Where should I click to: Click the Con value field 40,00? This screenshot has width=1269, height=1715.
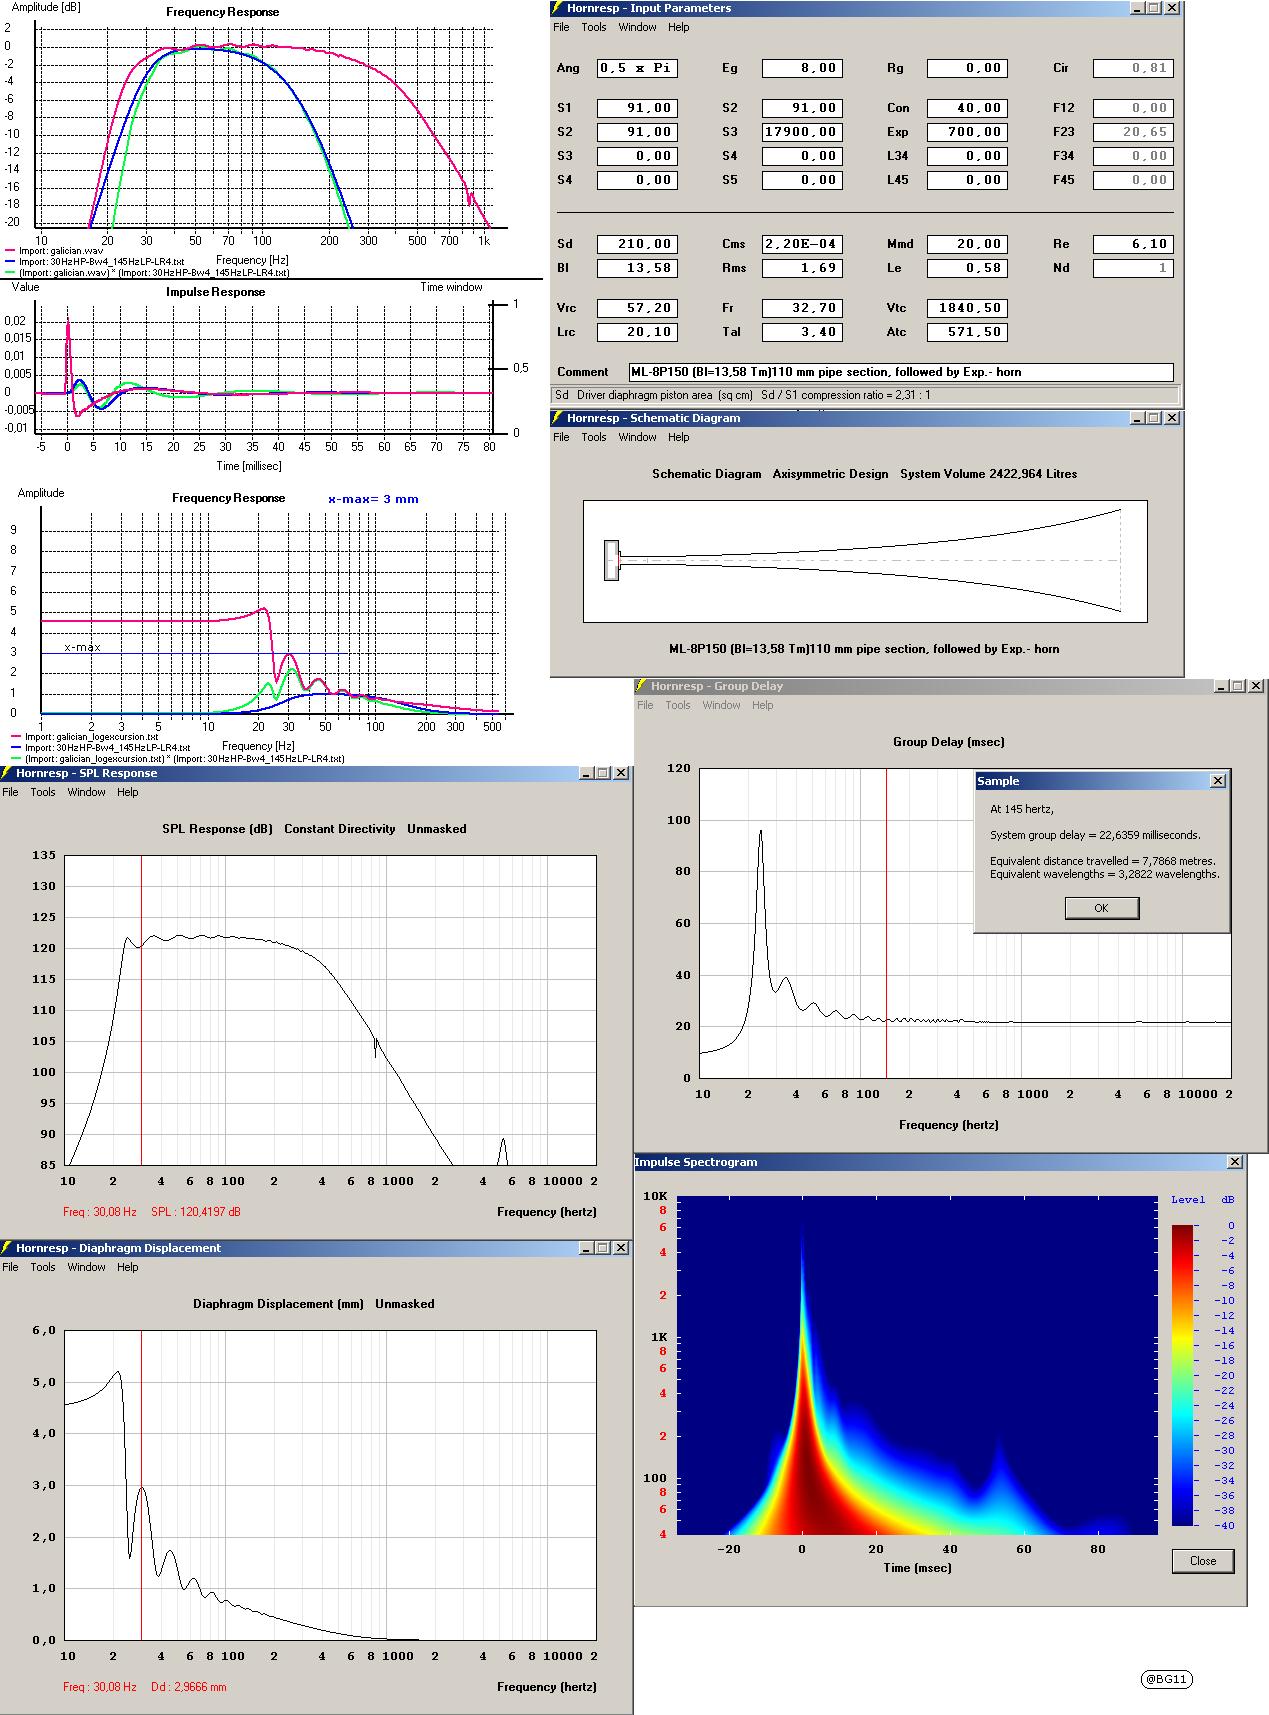(967, 108)
